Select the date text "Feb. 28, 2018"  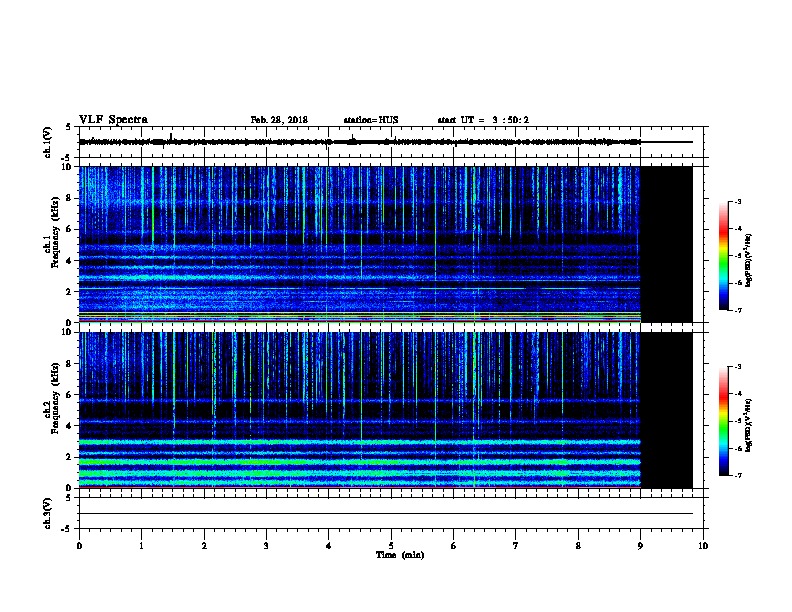point(279,120)
